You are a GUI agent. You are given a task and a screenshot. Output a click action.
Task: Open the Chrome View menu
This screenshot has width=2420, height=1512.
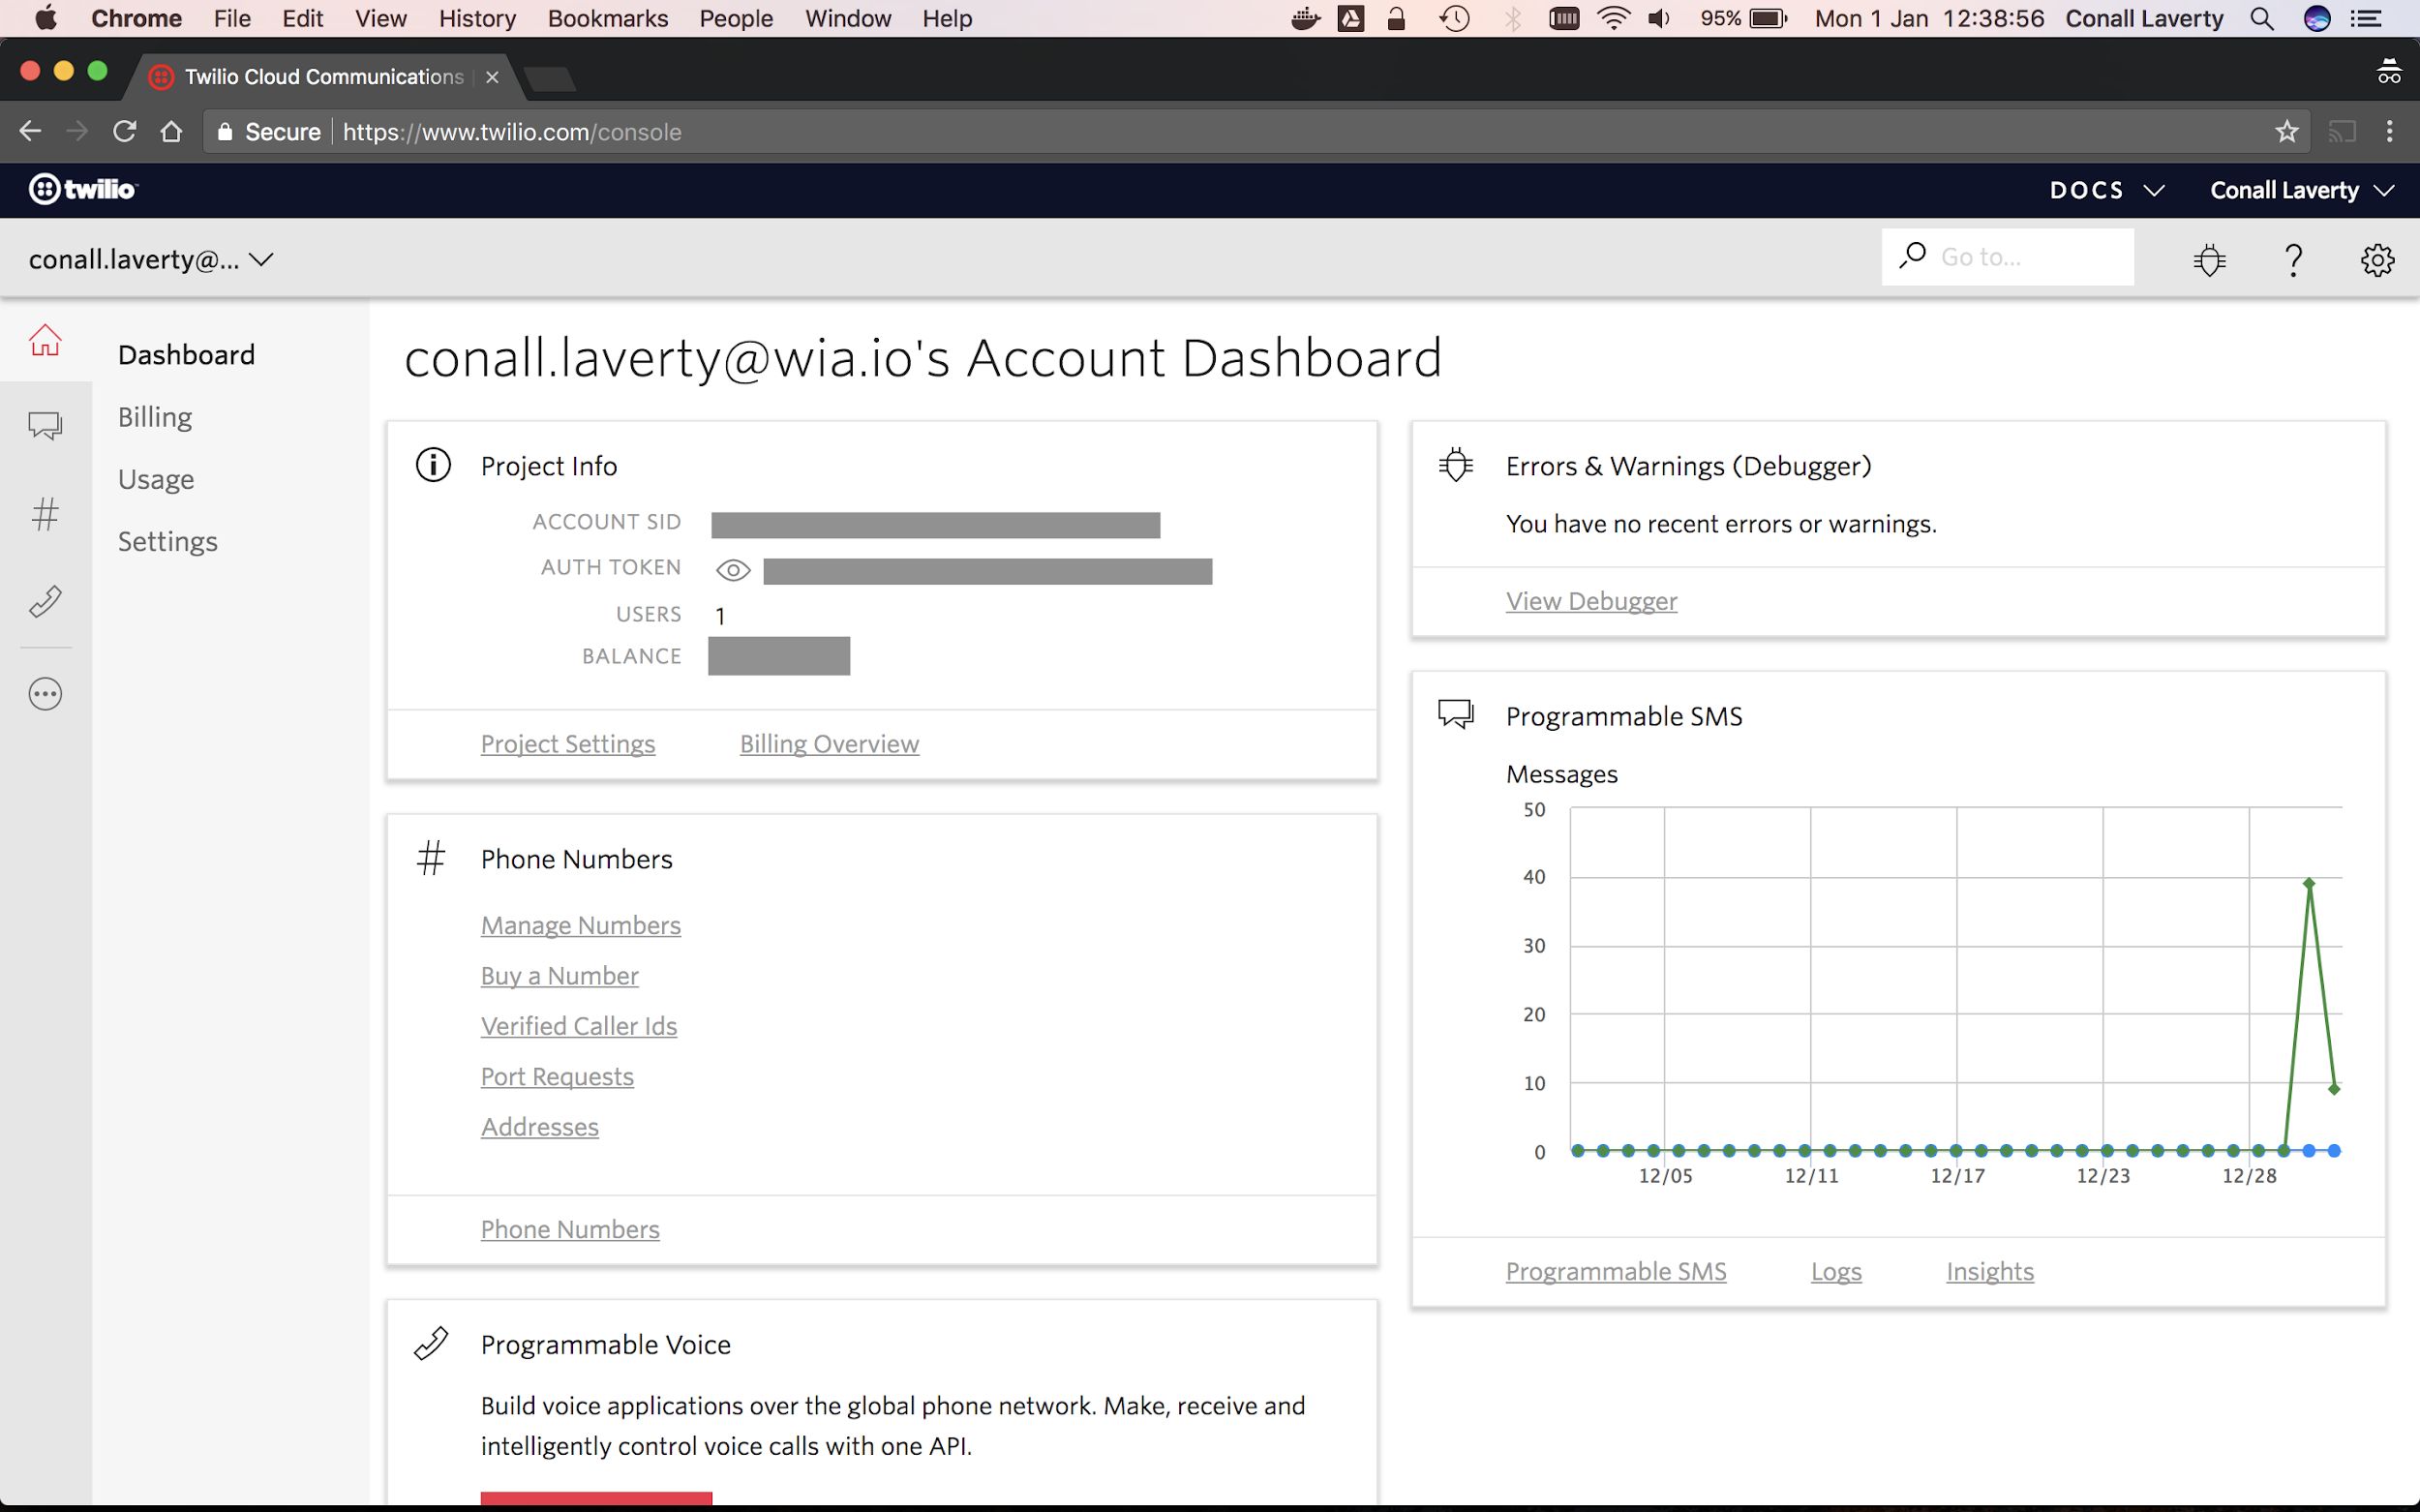tap(381, 18)
